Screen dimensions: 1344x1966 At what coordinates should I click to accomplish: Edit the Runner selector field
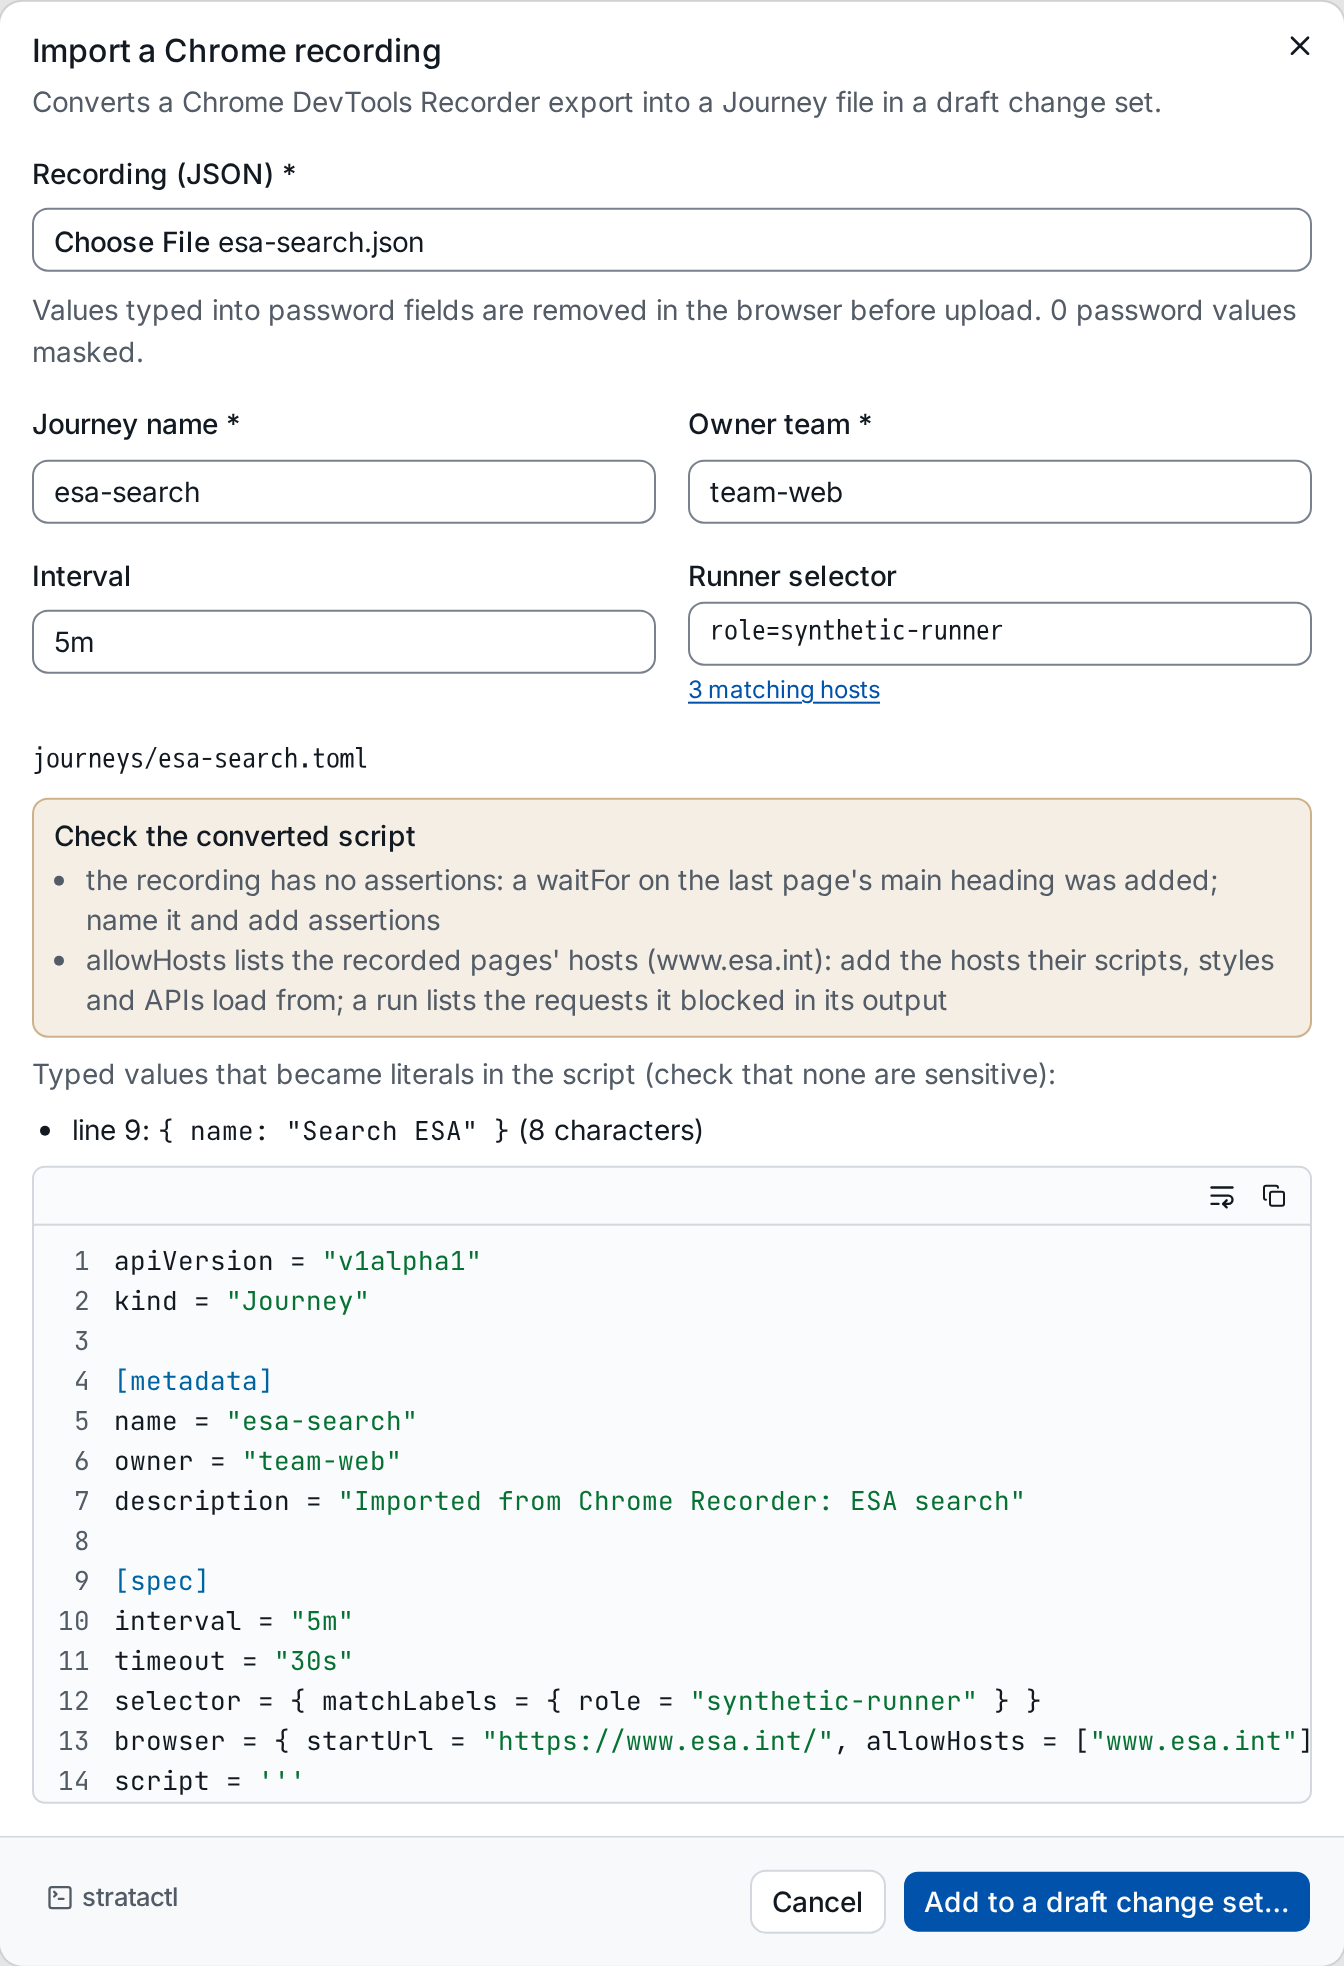click(x=1000, y=634)
